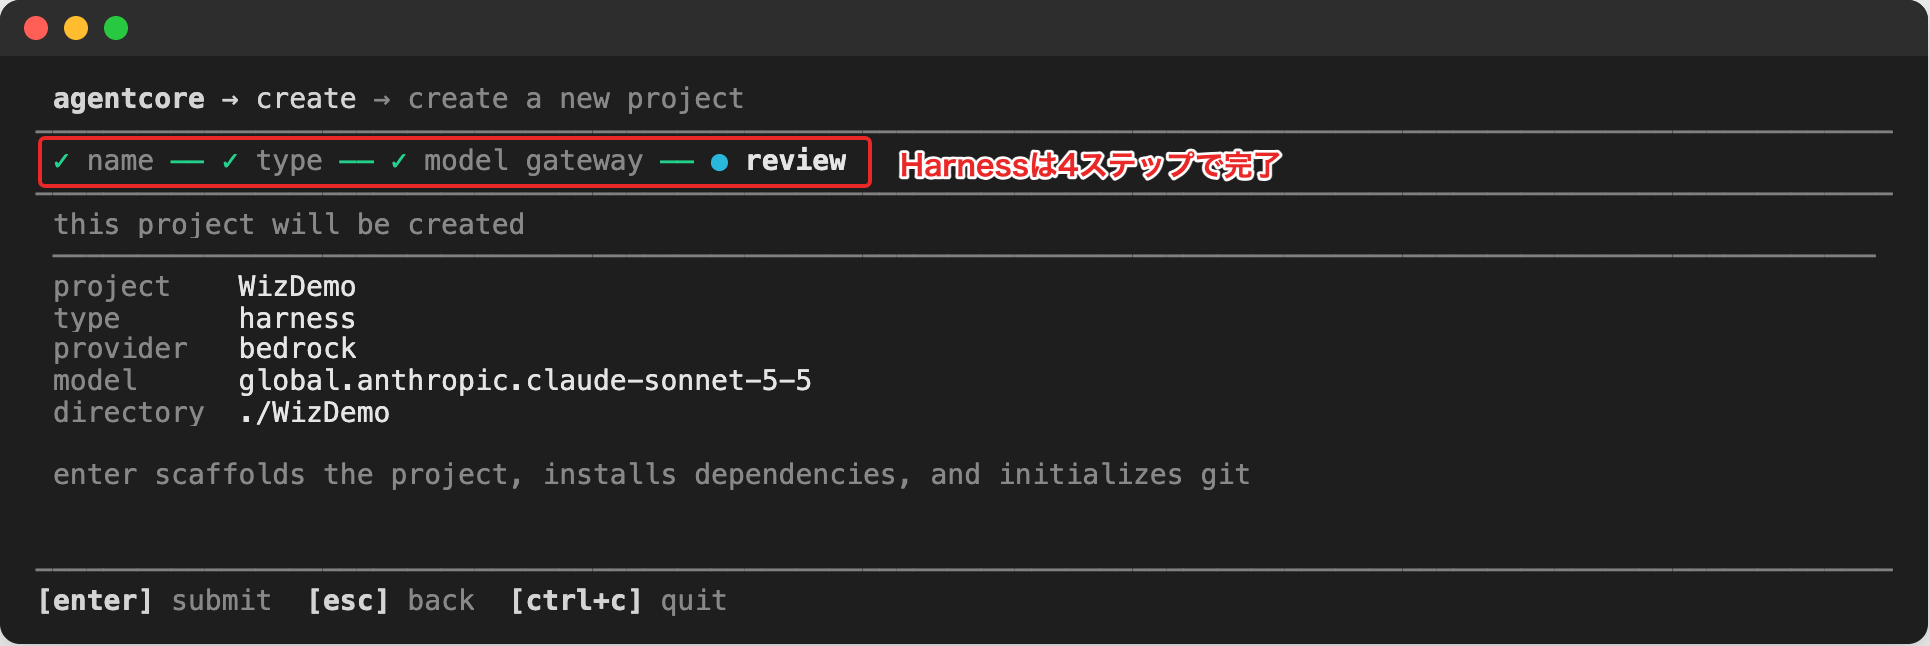Click the [ctrl+c] quit shortcut hint
Image resolution: width=1930 pixels, height=646 pixels.
618,600
